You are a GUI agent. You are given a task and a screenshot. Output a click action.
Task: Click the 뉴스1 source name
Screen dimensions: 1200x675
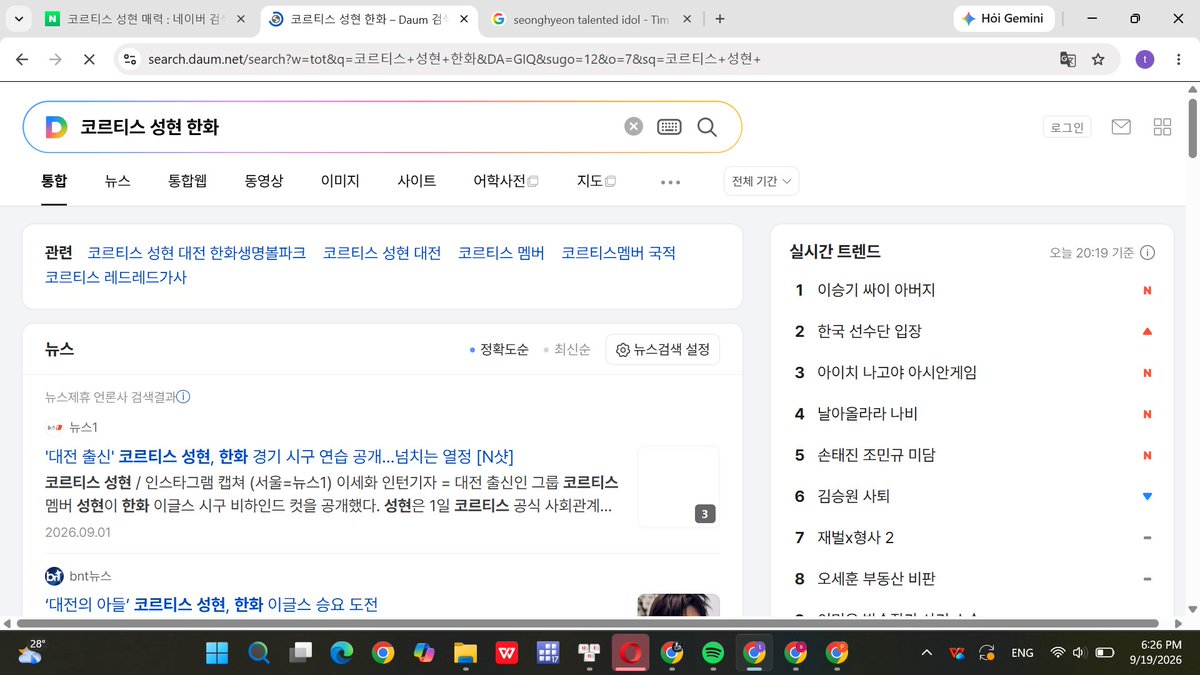[82, 427]
